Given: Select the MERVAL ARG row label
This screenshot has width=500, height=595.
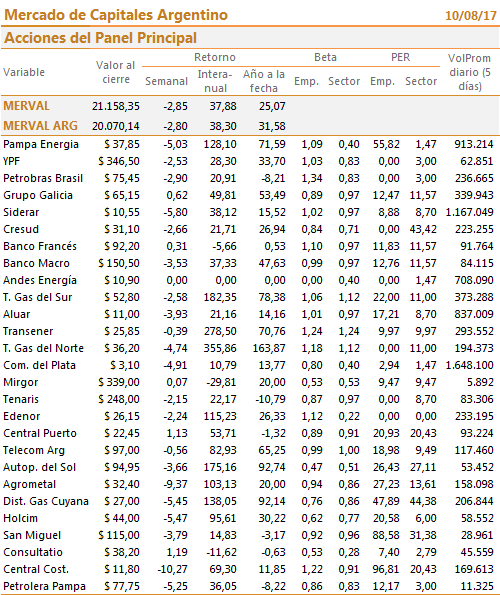Looking at the screenshot, I should point(40,126).
